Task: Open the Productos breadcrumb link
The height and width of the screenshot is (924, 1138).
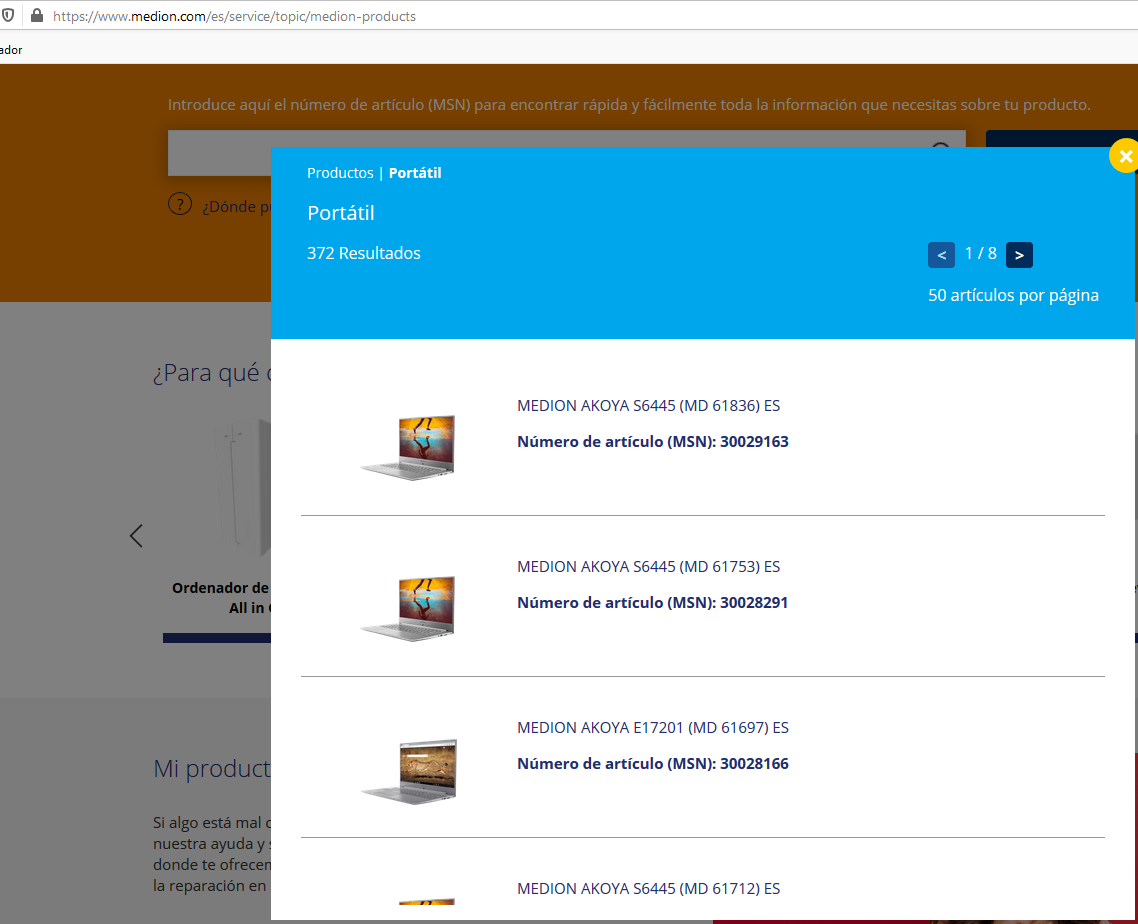Action: point(340,173)
